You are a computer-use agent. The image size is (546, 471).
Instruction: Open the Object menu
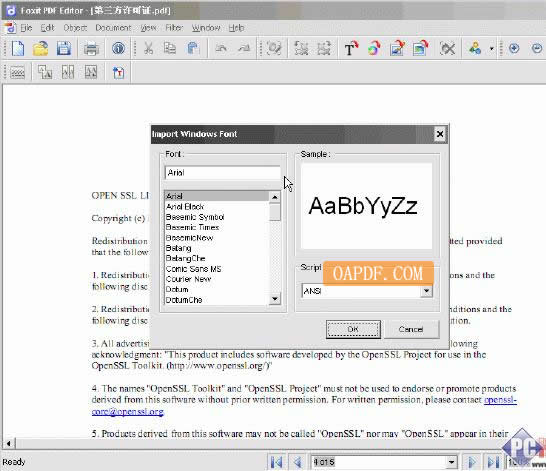(75, 28)
